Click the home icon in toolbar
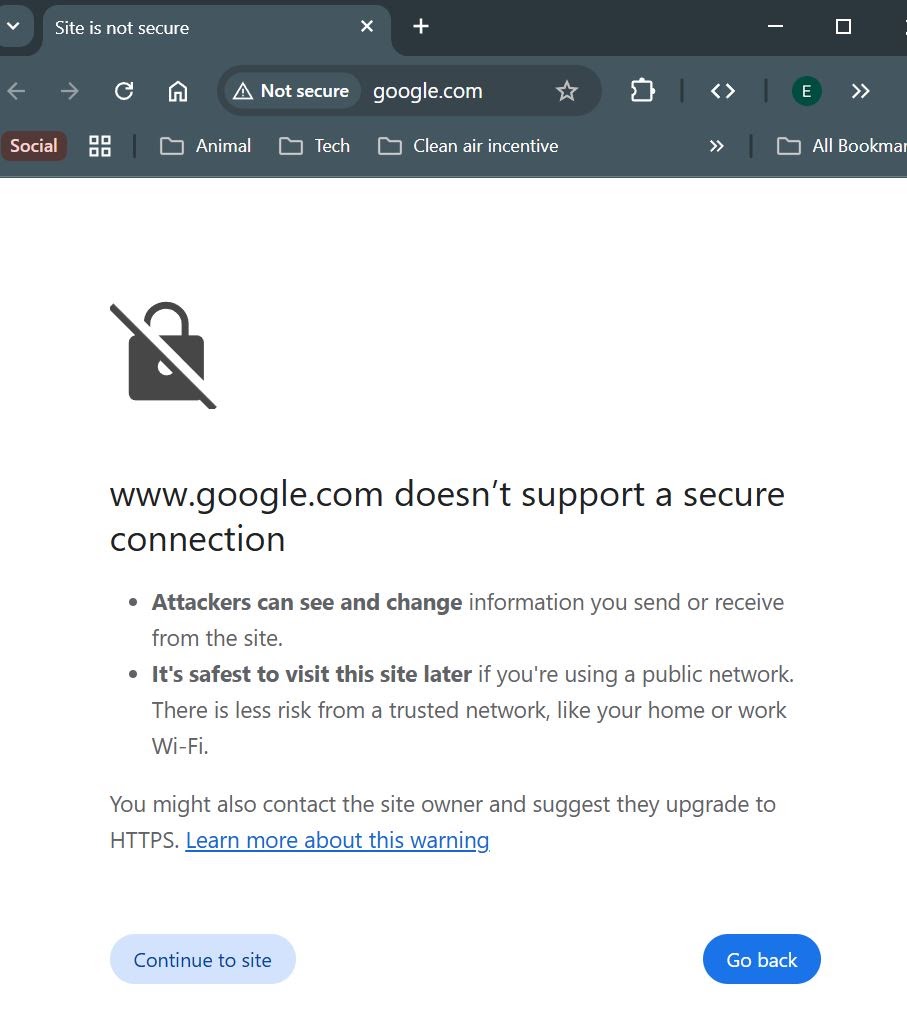 (178, 91)
